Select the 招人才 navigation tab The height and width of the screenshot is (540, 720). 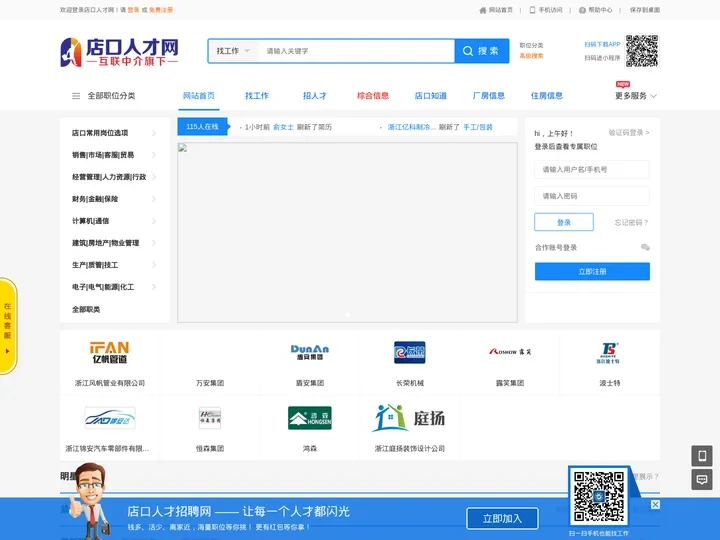click(x=315, y=96)
